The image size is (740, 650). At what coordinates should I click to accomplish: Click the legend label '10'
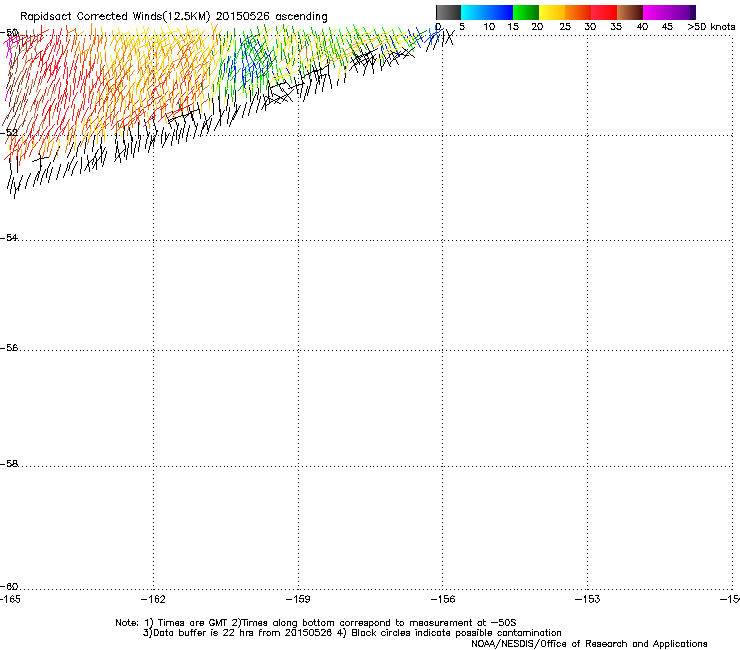pyautogui.click(x=489, y=27)
